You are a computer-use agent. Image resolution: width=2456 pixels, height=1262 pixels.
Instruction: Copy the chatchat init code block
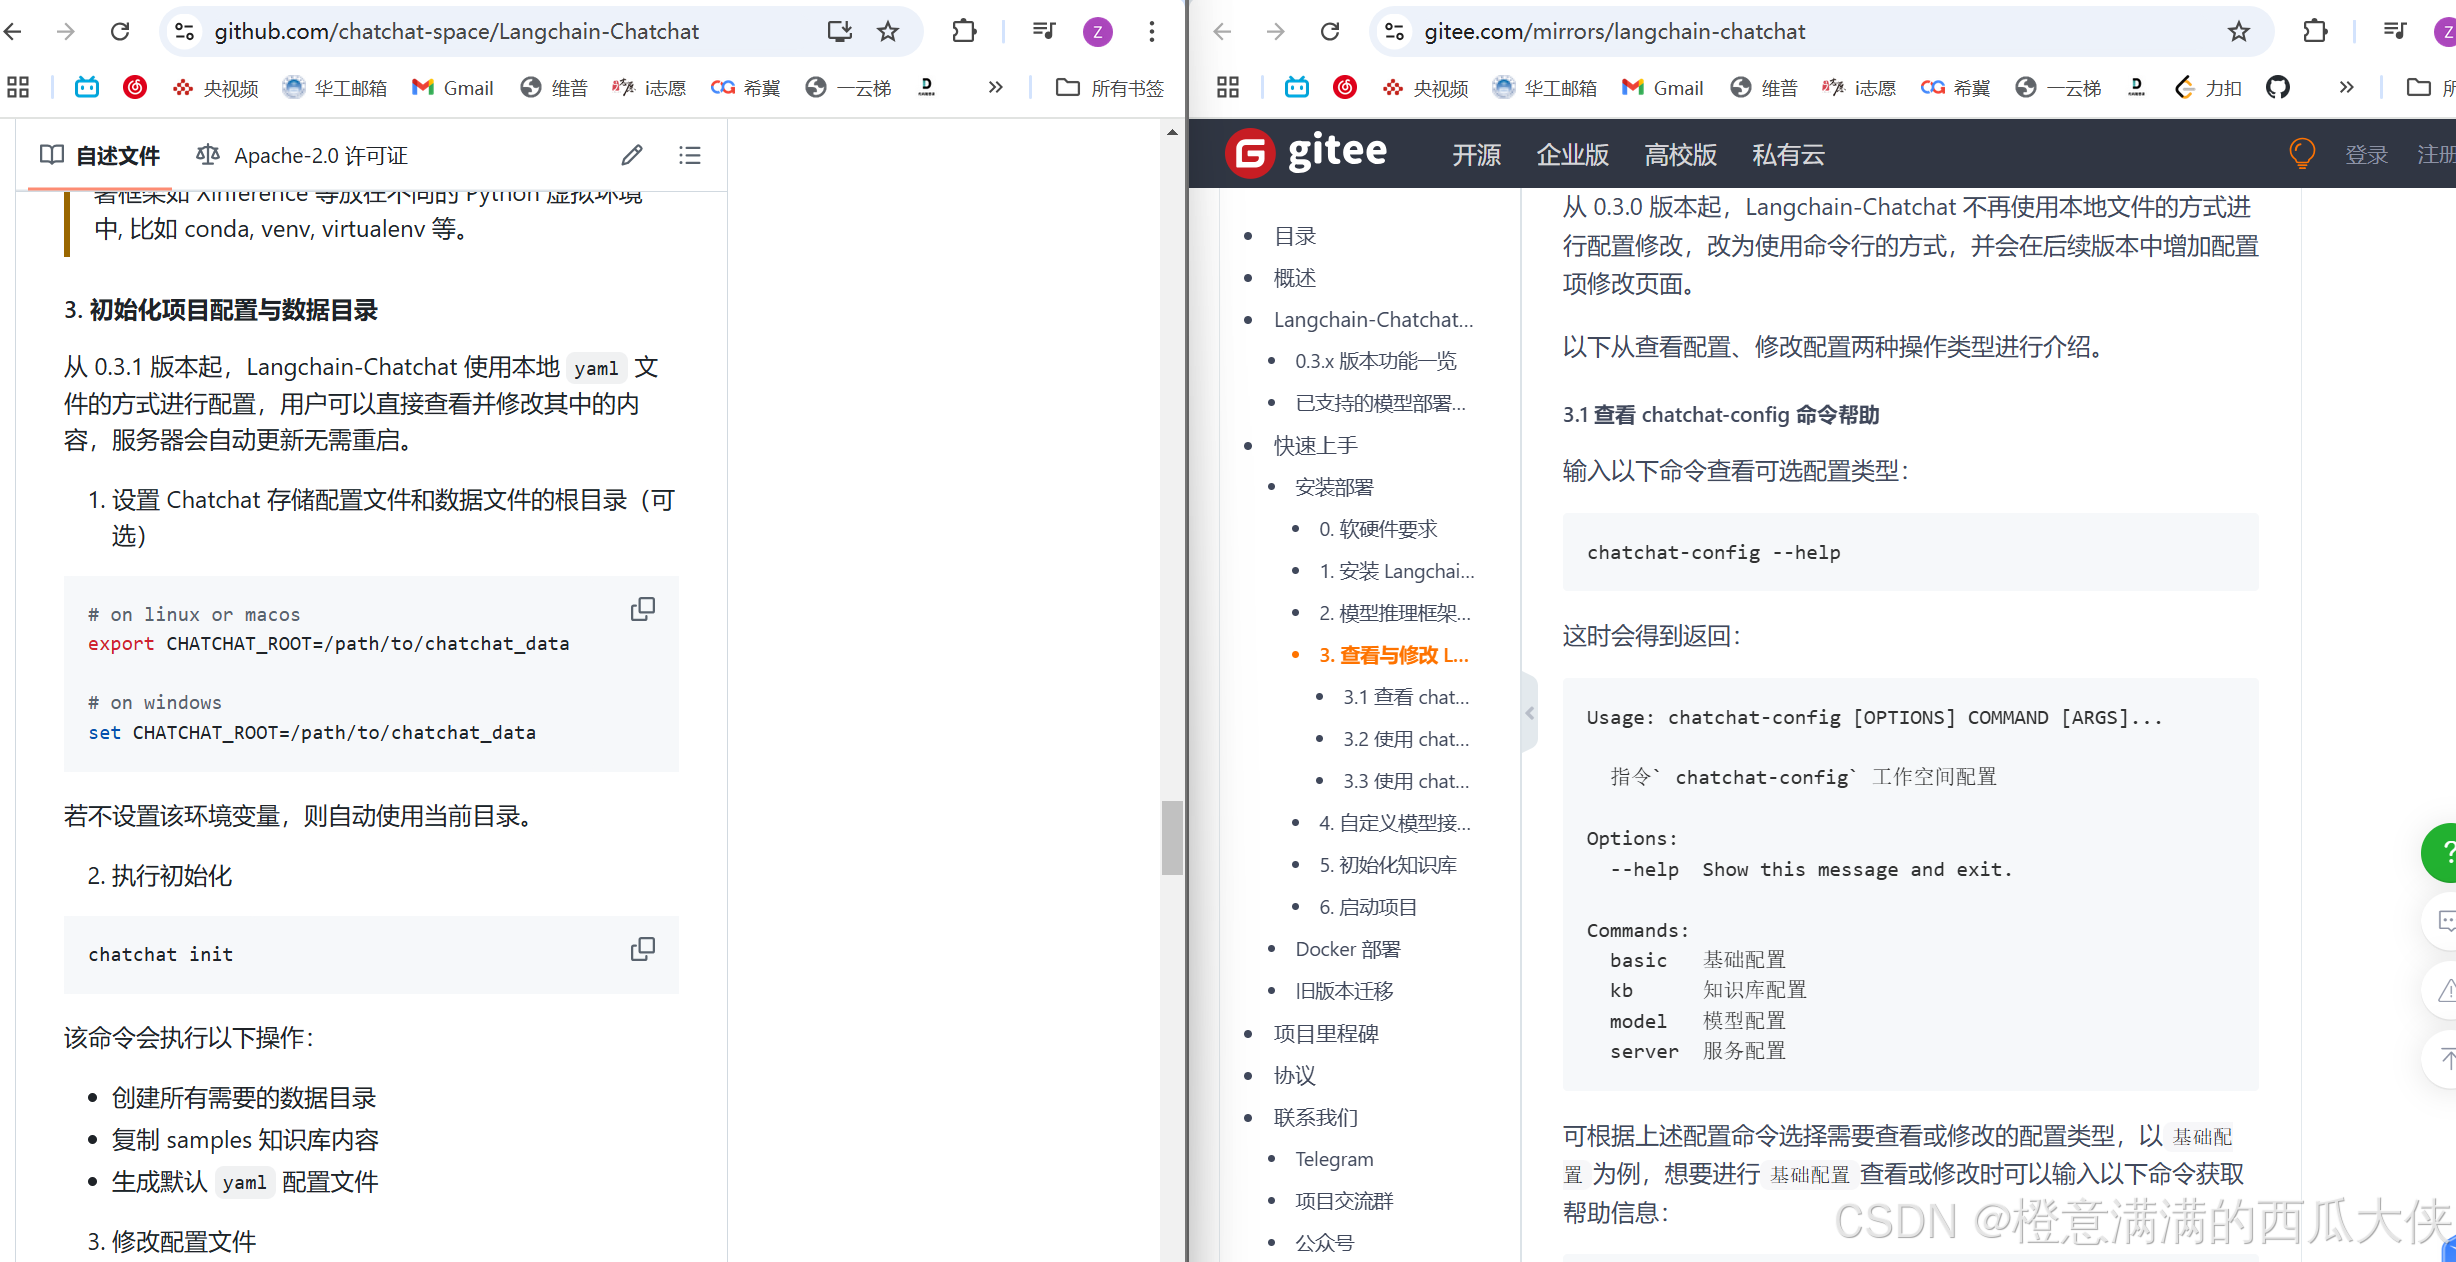(643, 949)
